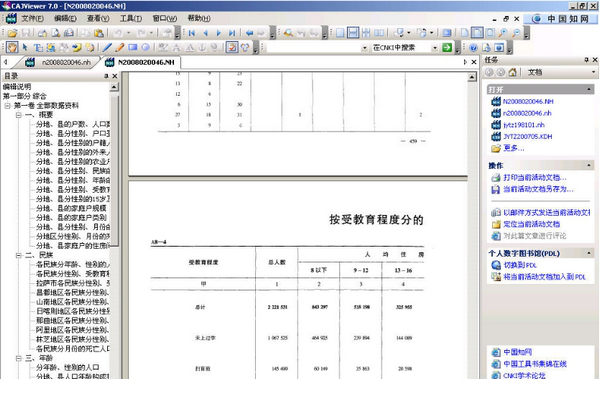Collapse the 操作 section in task pane

coord(589,165)
